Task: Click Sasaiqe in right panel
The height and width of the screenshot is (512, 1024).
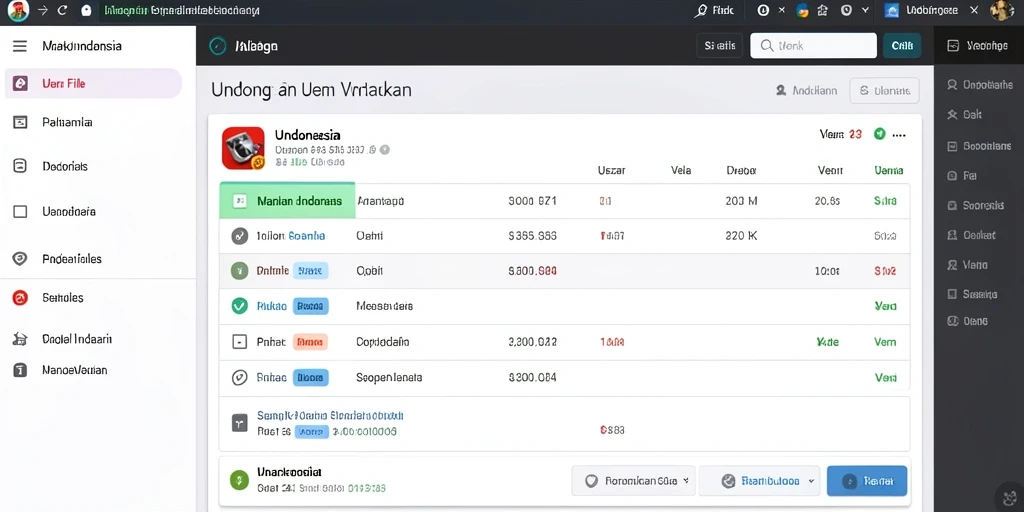Action: click(972, 295)
